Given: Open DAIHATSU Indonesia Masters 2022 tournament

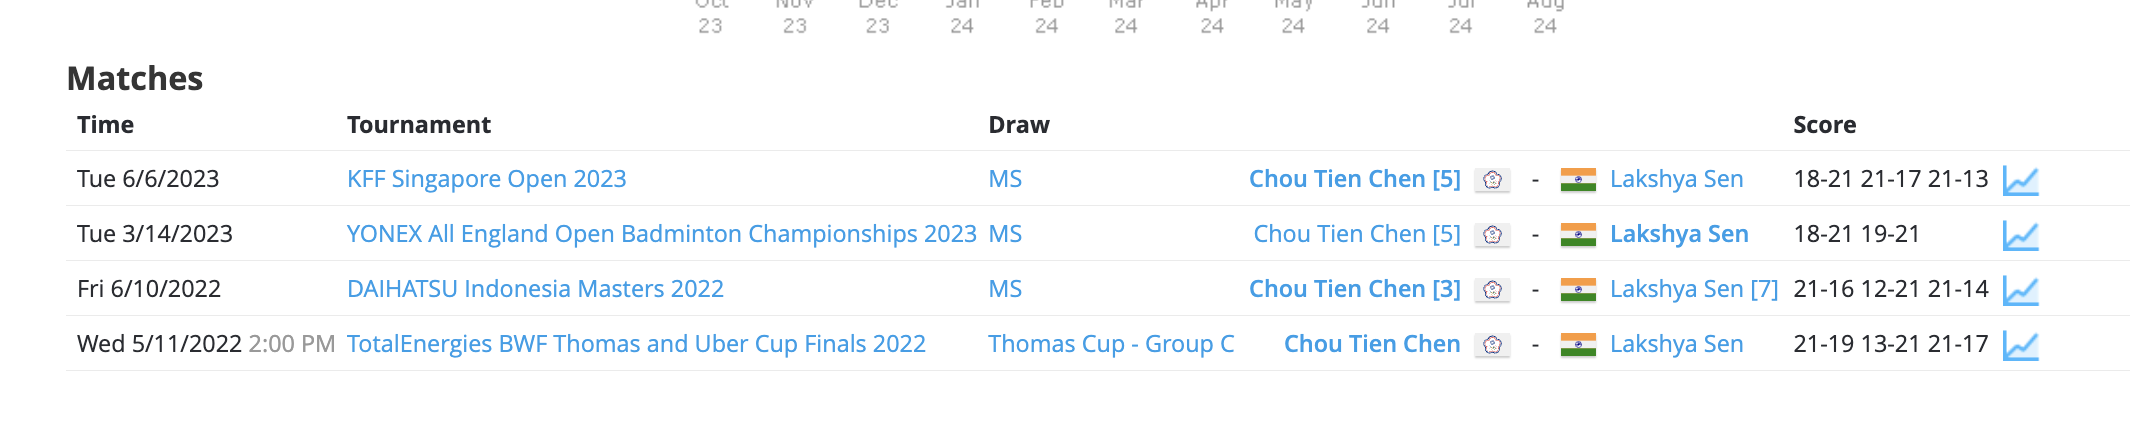Looking at the screenshot, I should [x=535, y=289].
